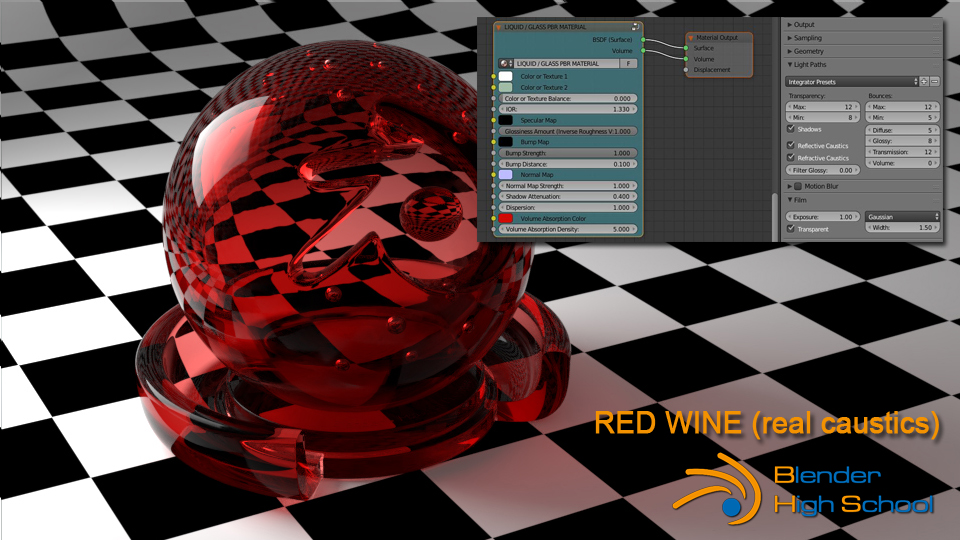Viewport: 960px width, 540px height.
Task: Click the Surface input socket on Material Output
Action: (x=686, y=48)
